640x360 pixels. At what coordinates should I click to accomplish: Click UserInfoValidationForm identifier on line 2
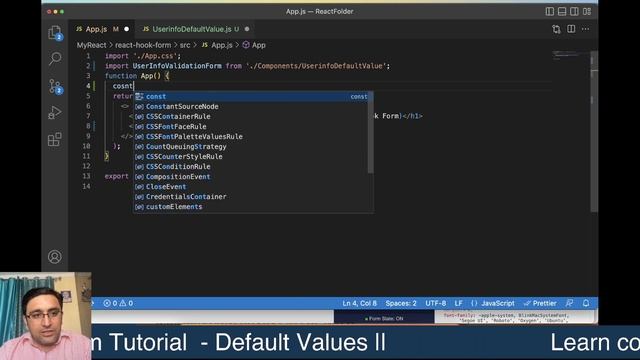[x=177, y=66]
